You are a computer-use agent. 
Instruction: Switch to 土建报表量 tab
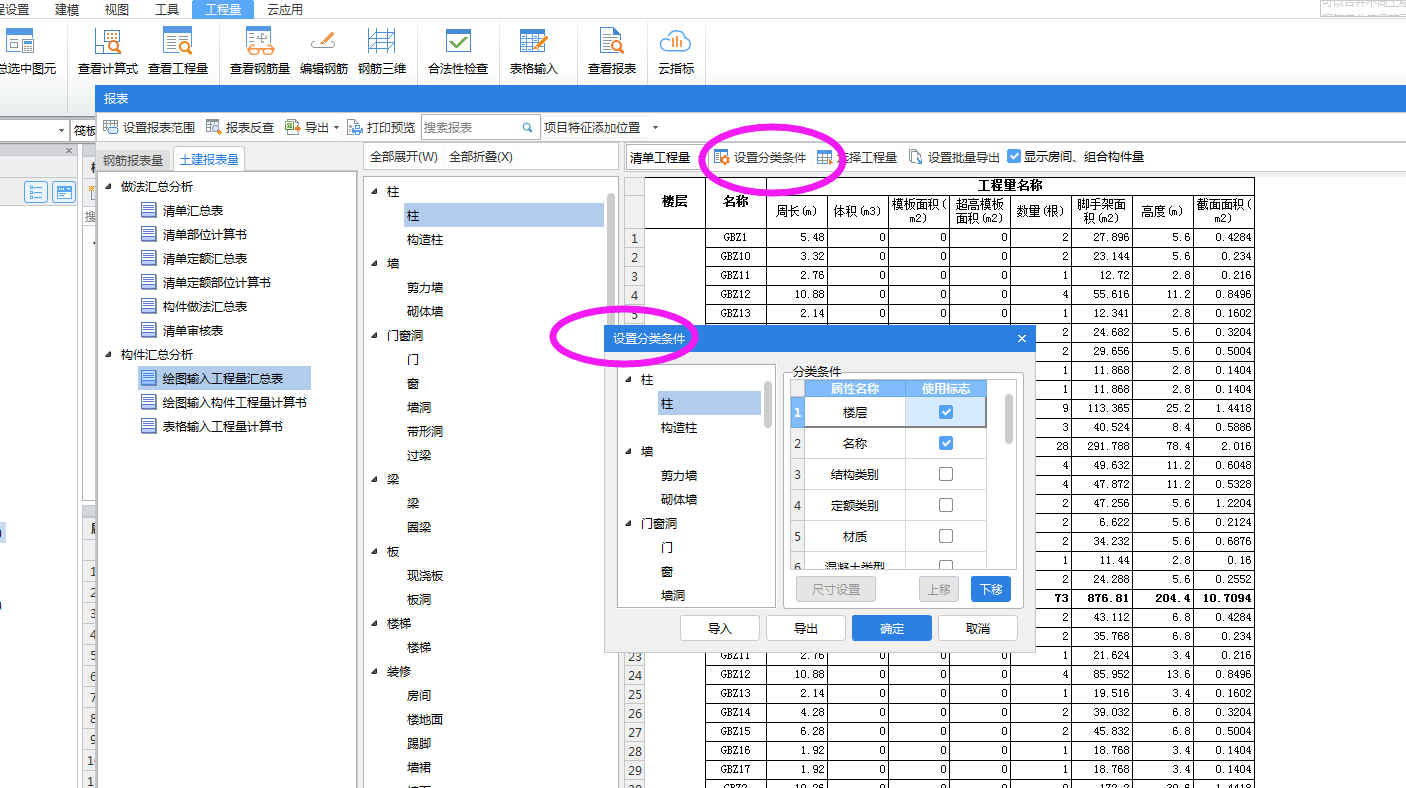click(x=209, y=160)
